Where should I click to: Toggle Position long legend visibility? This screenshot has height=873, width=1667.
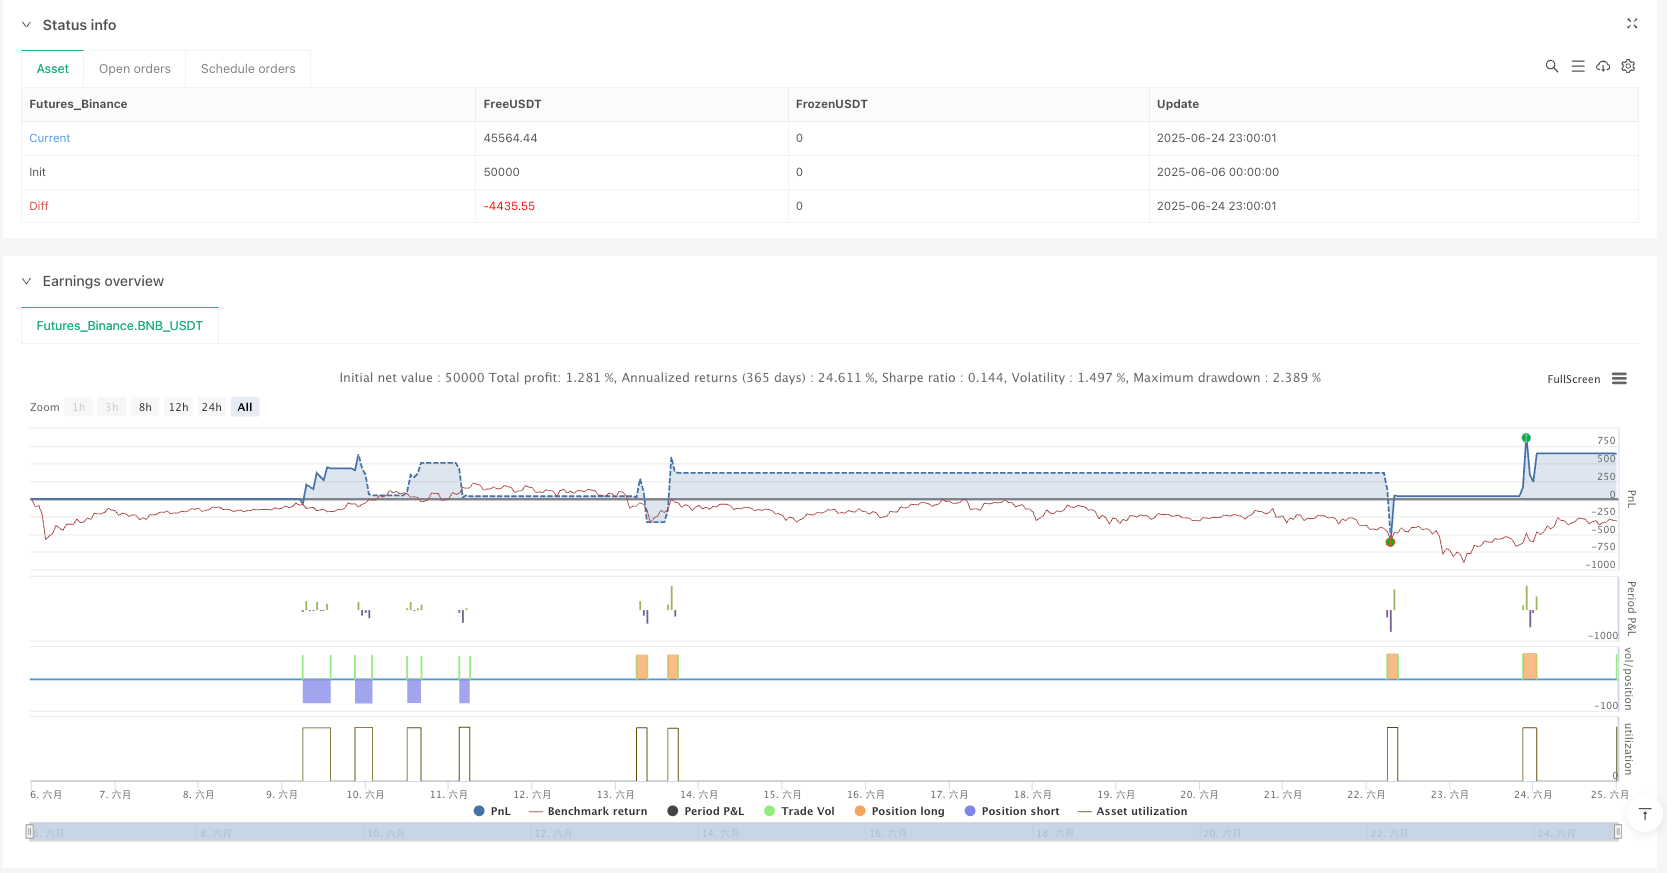click(x=899, y=811)
